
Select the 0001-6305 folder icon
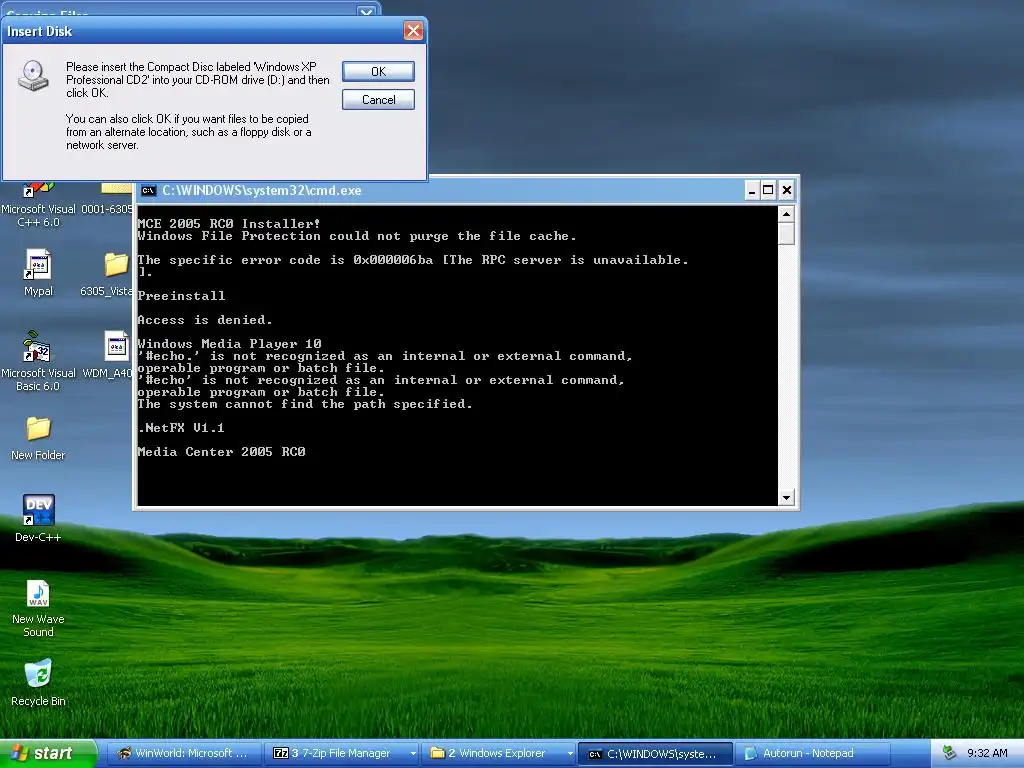(x=108, y=200)
